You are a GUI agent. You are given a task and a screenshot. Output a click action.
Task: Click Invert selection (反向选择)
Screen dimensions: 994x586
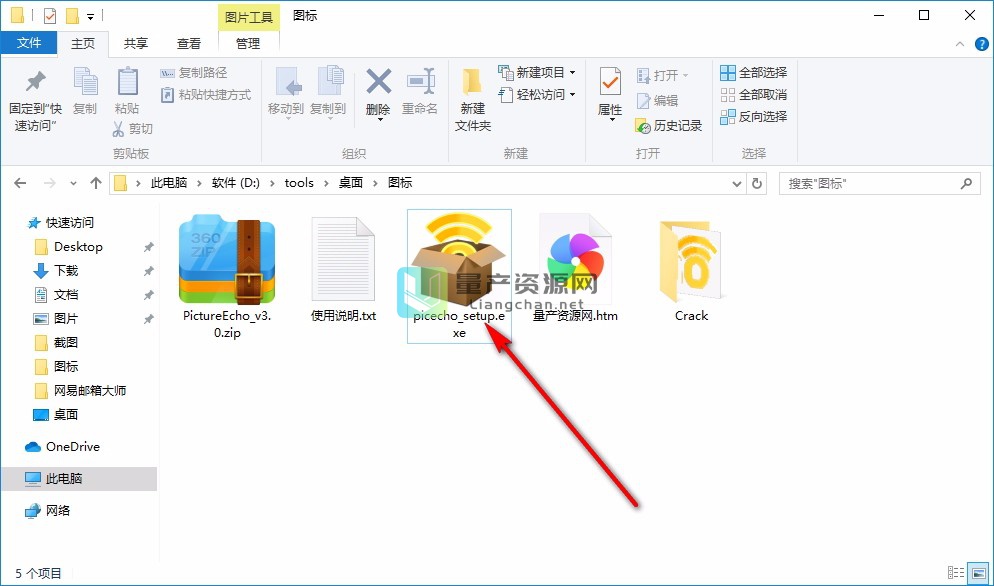754,117
